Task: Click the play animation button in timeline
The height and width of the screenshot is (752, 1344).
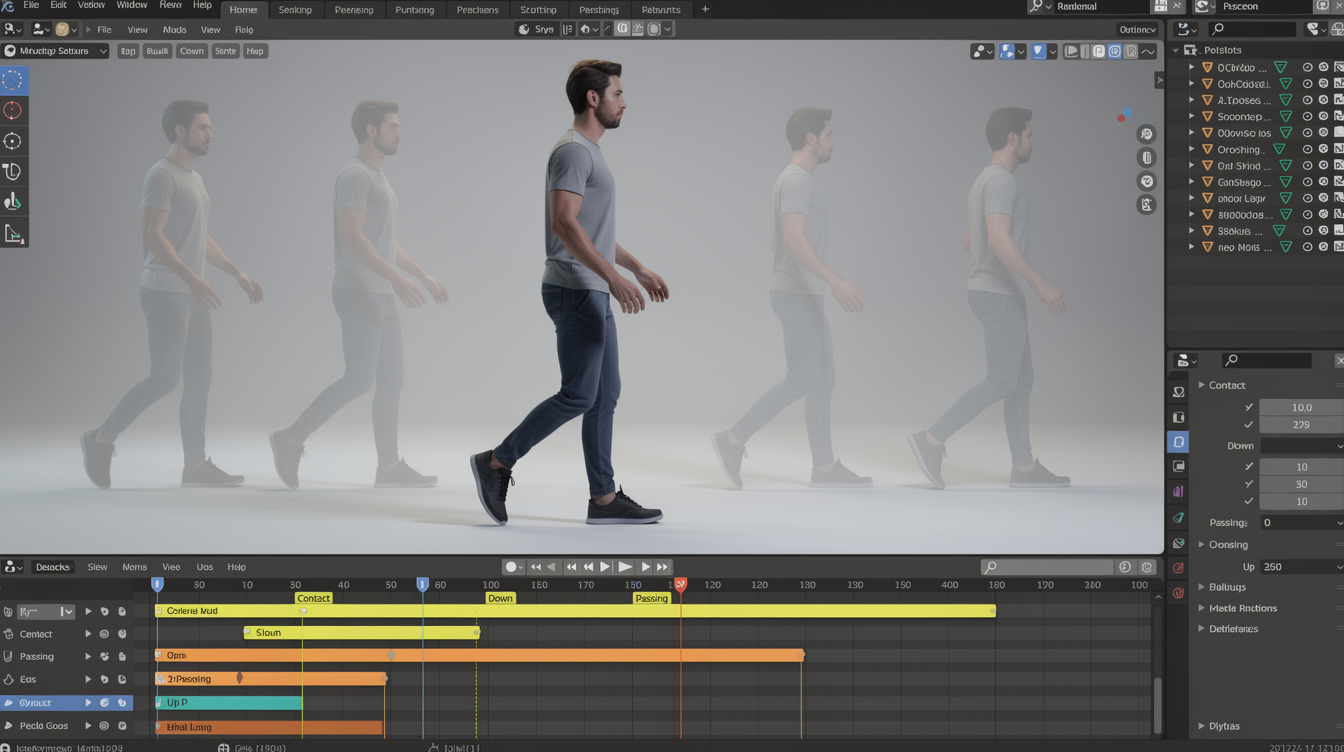Action: point(625,567)
